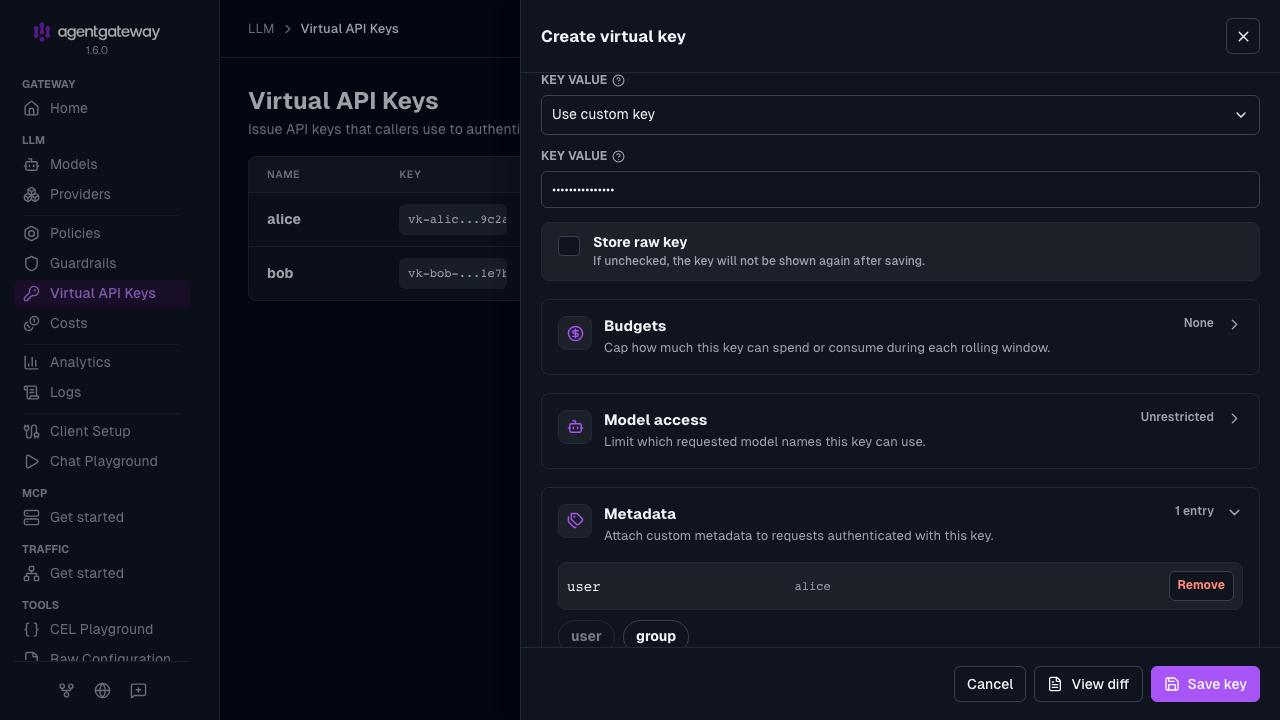1280x720 pixels.
Task: Close the Create virtual key panel
Action: (x=1243, y=36)
